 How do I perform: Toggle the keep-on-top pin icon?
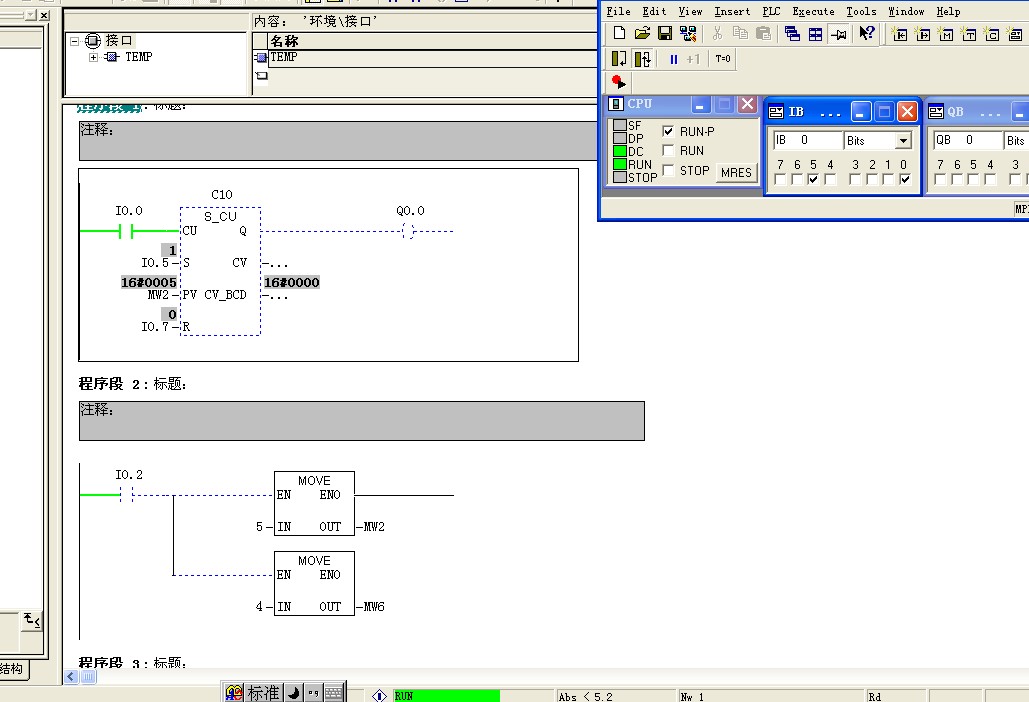[838, 34]
